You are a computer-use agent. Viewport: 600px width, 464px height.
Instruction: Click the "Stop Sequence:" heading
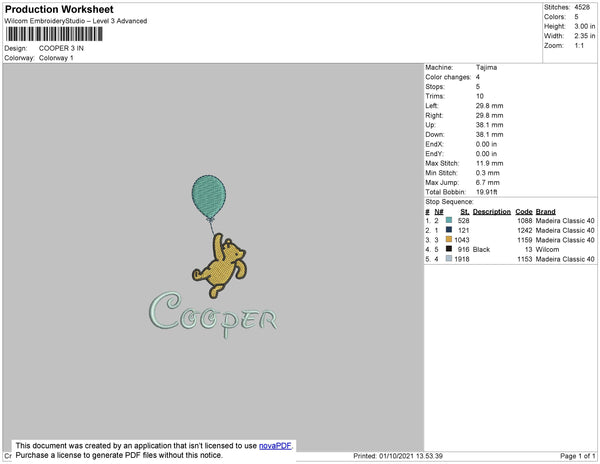coord(449,202)
